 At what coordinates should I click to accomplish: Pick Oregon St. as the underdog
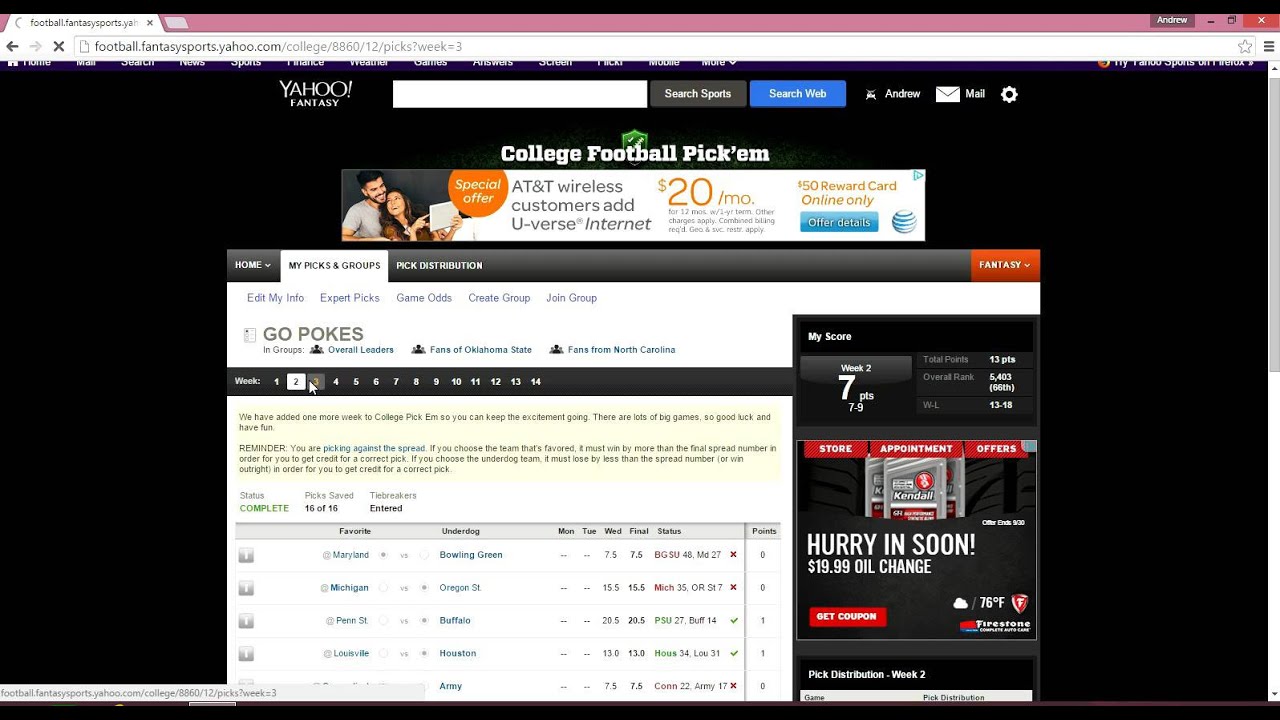[424, 588]
